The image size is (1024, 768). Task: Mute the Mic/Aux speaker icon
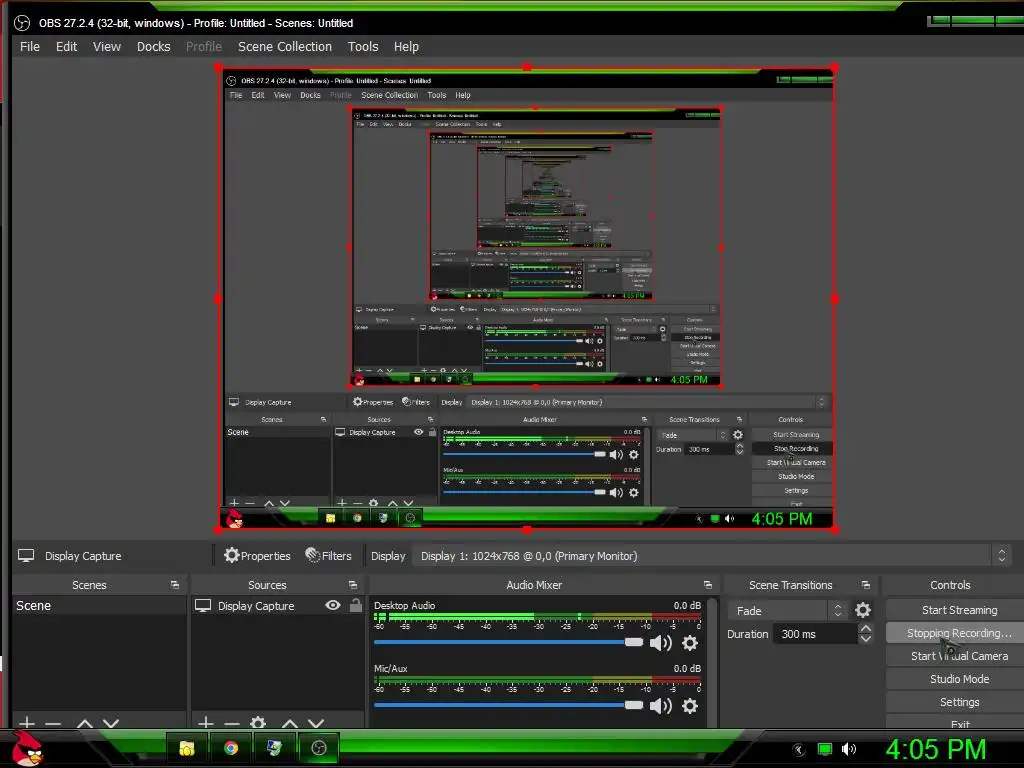pyautogui.click(x=660, y=705)
